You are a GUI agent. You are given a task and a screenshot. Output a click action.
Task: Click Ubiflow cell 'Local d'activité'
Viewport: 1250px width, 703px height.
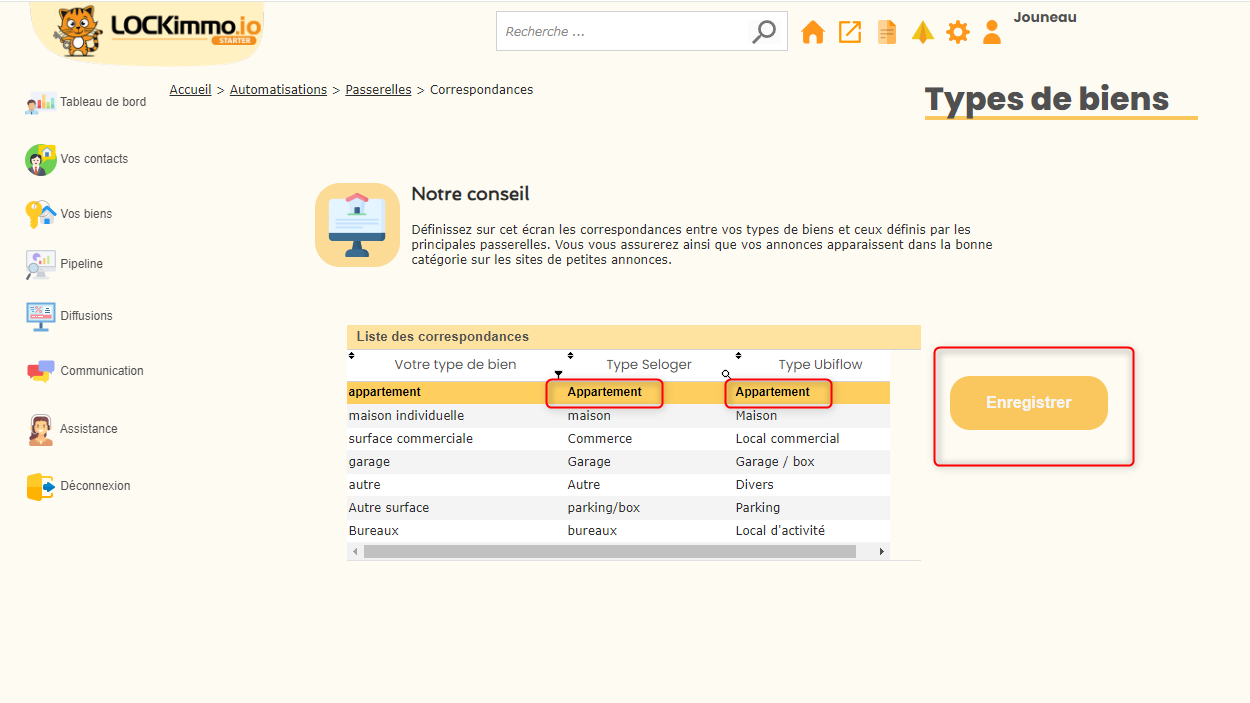click(x=780, y=531)
